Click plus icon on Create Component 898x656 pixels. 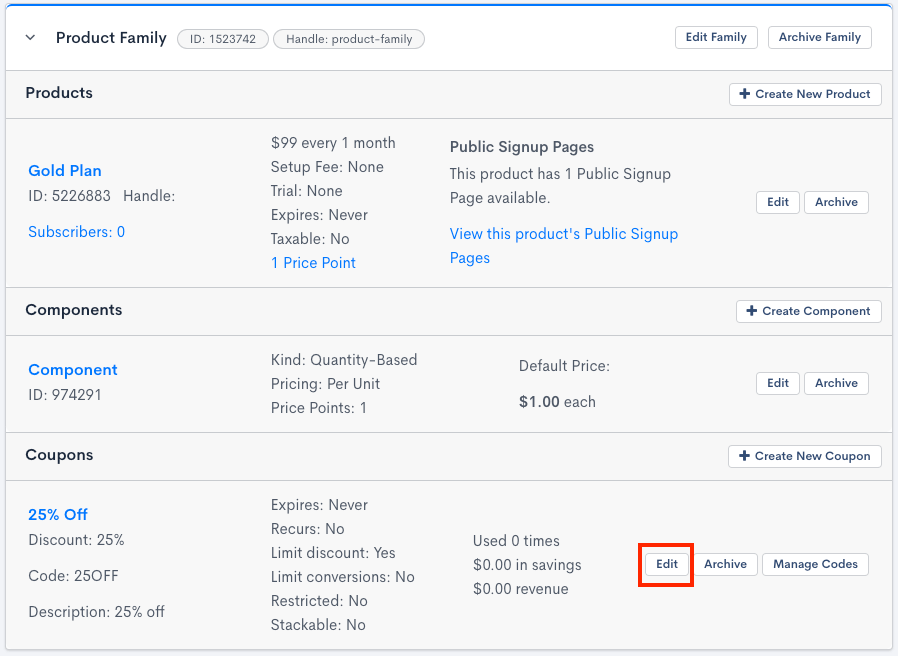[x=751, y=311]
